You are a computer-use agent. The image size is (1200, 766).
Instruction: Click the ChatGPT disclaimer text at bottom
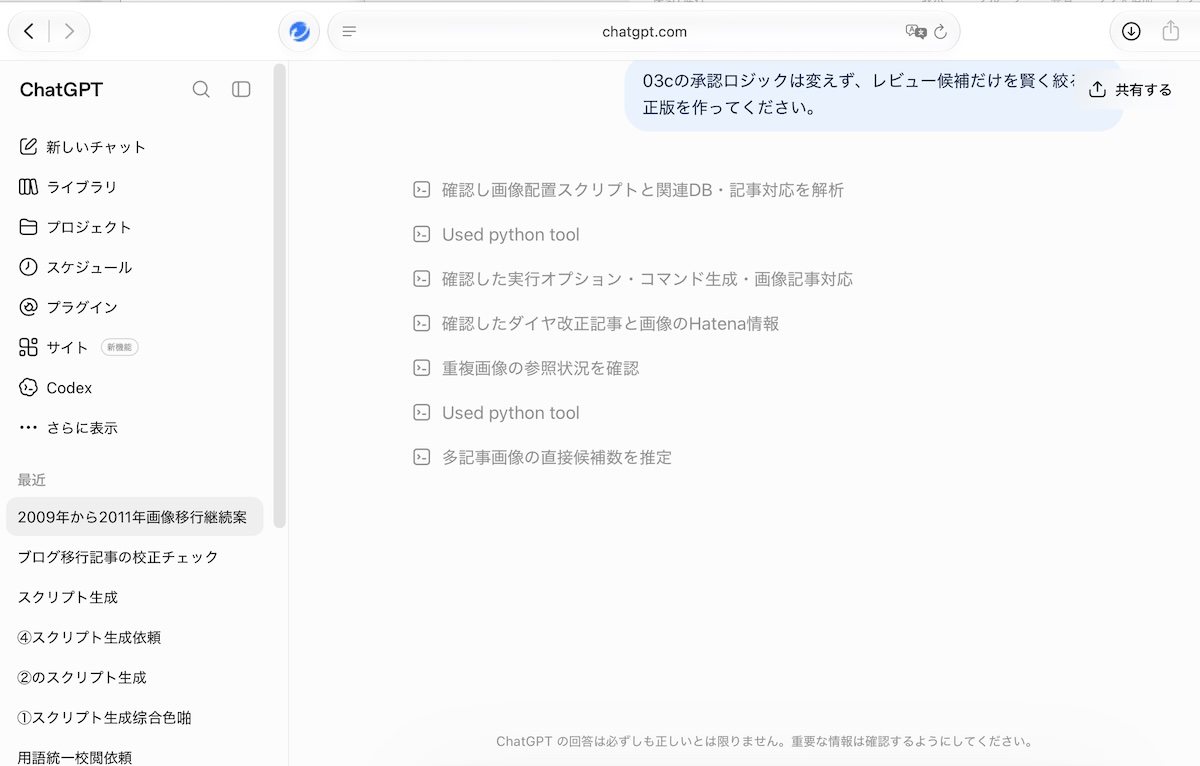point(764,742)
